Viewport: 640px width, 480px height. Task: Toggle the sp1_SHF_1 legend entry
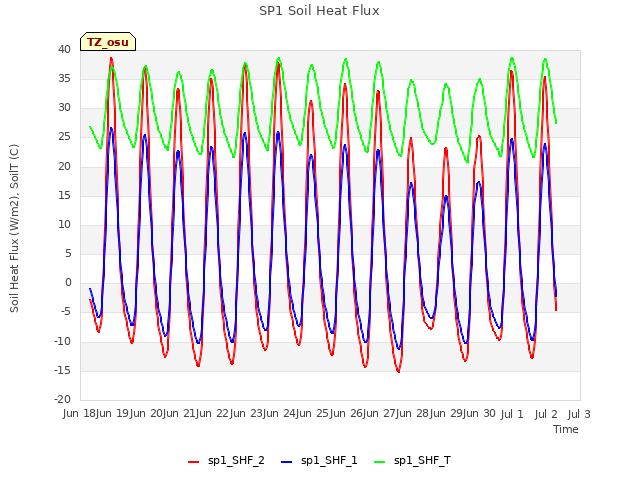[319, 461]
